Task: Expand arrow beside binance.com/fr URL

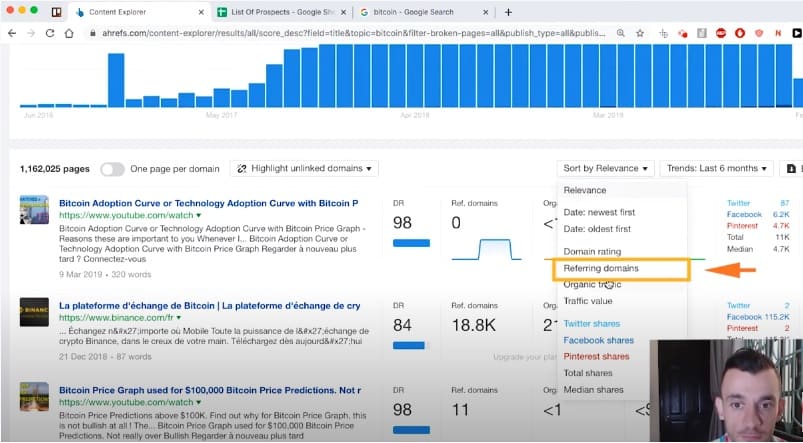Action: (x=179, y=318)
